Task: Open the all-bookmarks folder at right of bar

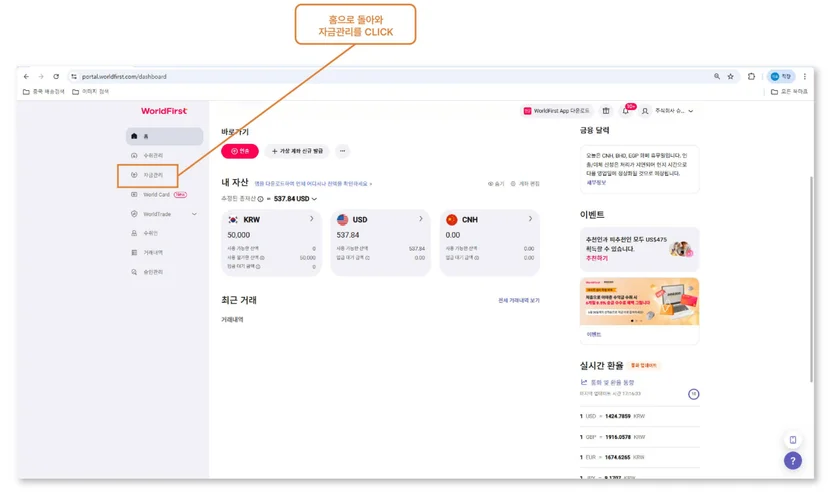Action: tap(789, 92)
